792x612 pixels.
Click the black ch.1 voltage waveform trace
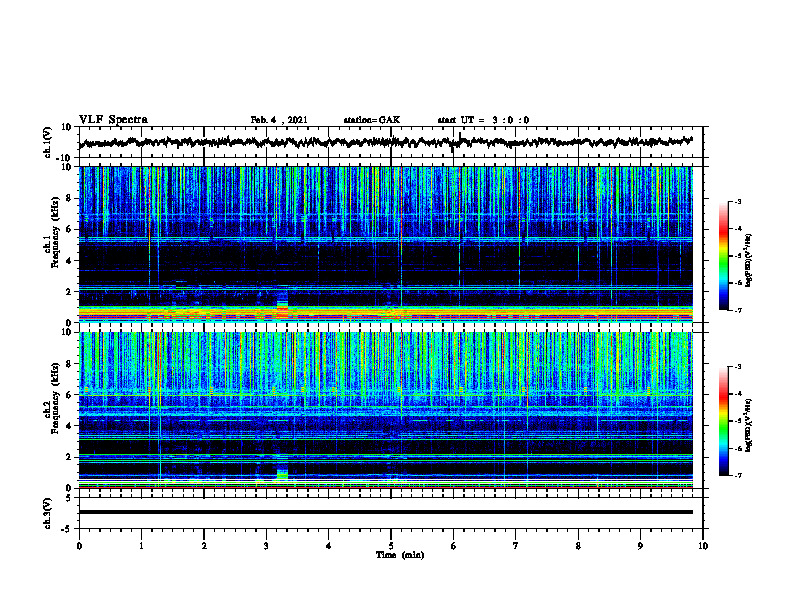click(388, 142)
